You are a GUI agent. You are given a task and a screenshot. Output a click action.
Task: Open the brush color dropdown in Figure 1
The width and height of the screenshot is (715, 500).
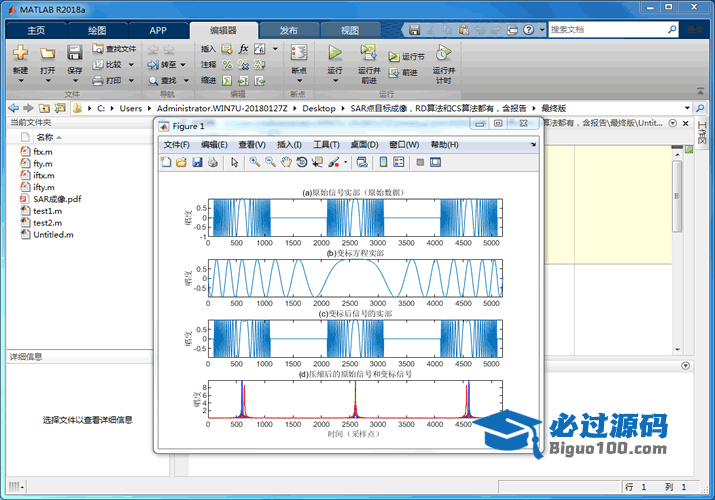(x=346, y=162)
